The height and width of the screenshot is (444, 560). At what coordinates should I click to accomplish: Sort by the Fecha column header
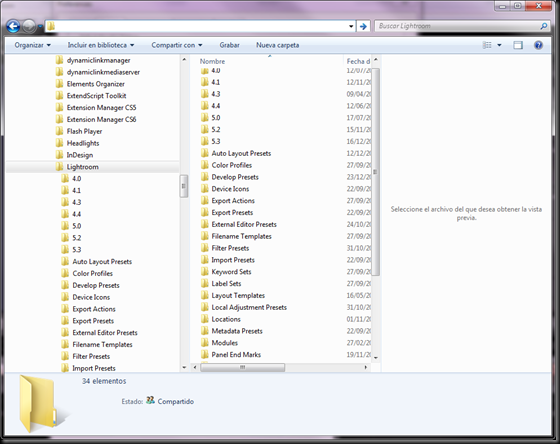(358, 61)
